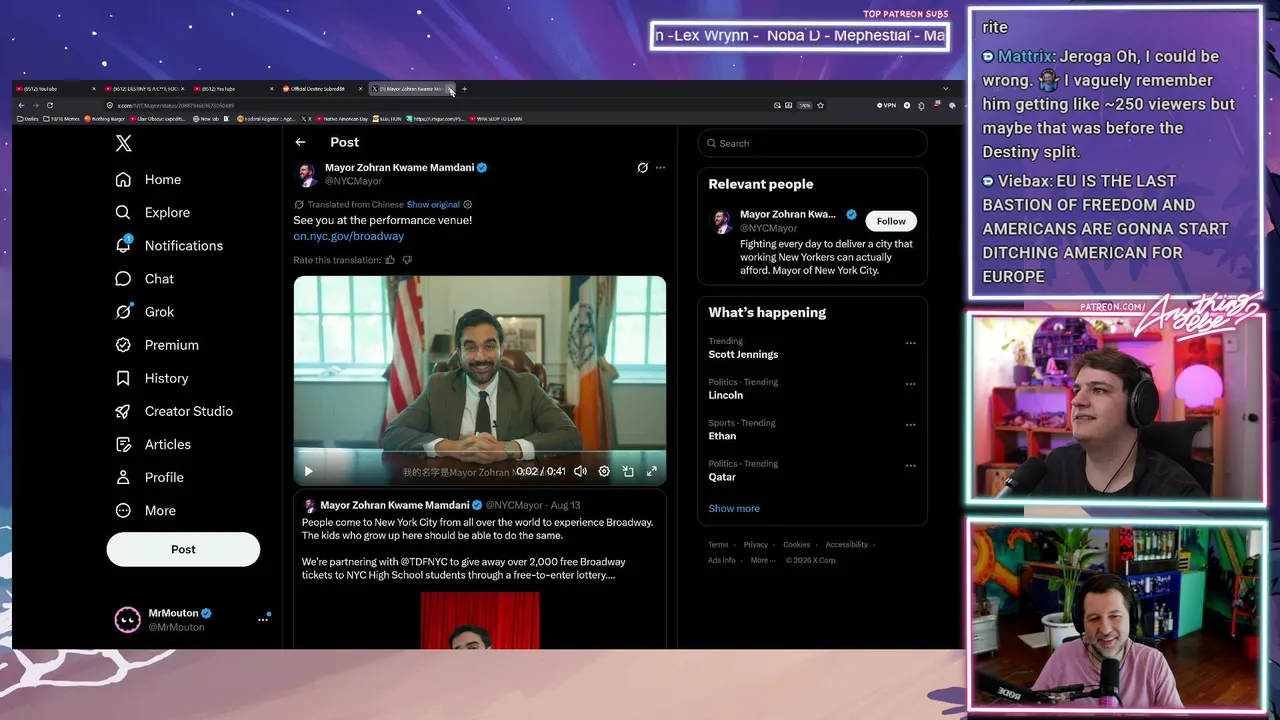Screen dimensions: 1280x720
Task: Follow Mayor Zohran Kwame Mamdani
Action: point(891,221)
